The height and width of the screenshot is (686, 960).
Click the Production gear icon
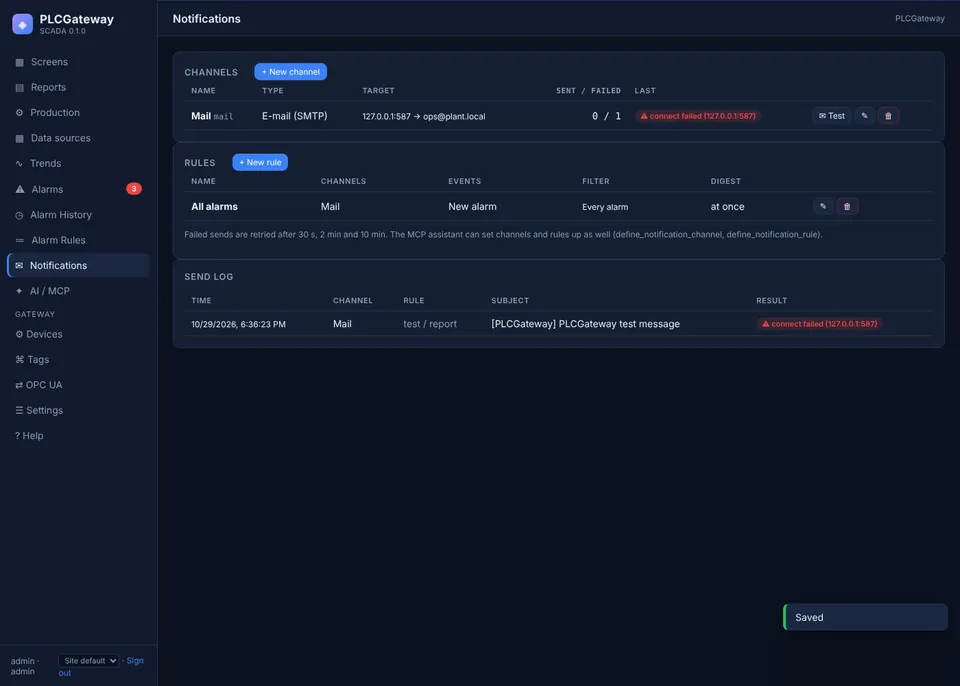tap(20, 113)
